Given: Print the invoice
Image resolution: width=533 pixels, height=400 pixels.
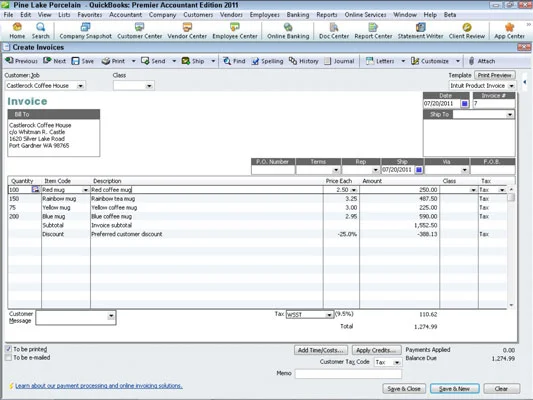Looking at the screenshot, I should click(x=114, y=61).
